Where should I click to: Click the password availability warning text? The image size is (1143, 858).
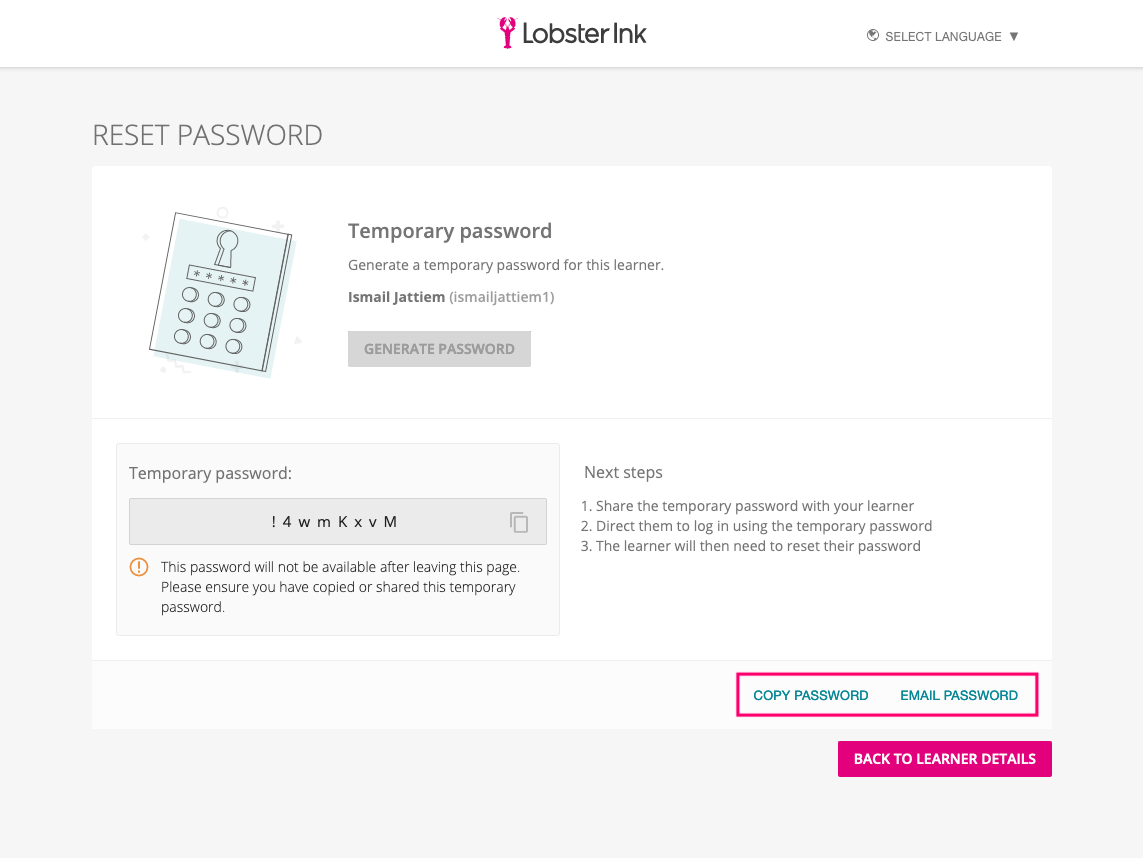coord(340,587)
